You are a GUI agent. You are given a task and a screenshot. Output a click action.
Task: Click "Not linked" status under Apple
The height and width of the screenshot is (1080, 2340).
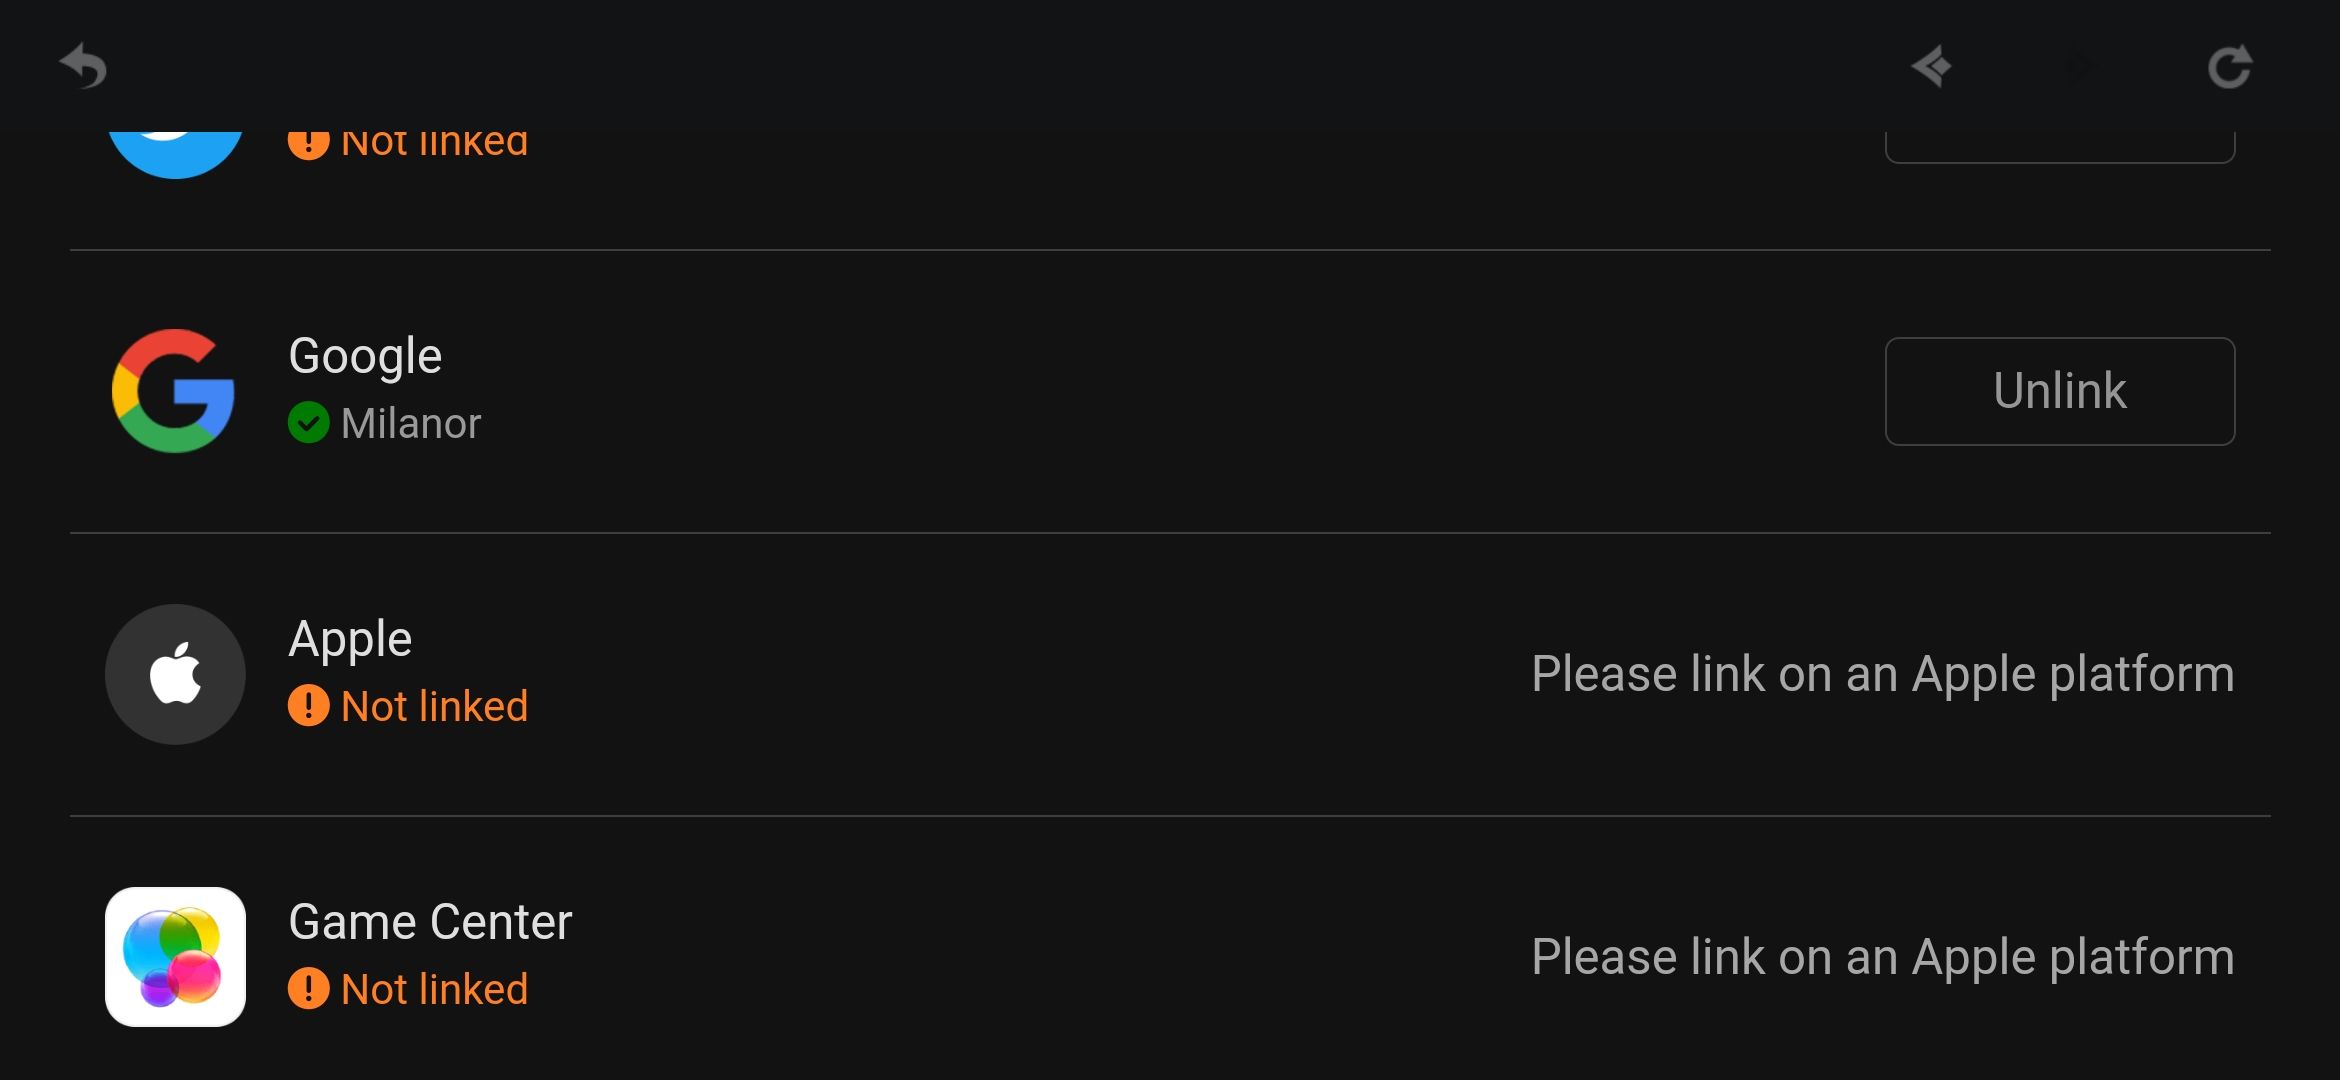[x=434, y=706]
